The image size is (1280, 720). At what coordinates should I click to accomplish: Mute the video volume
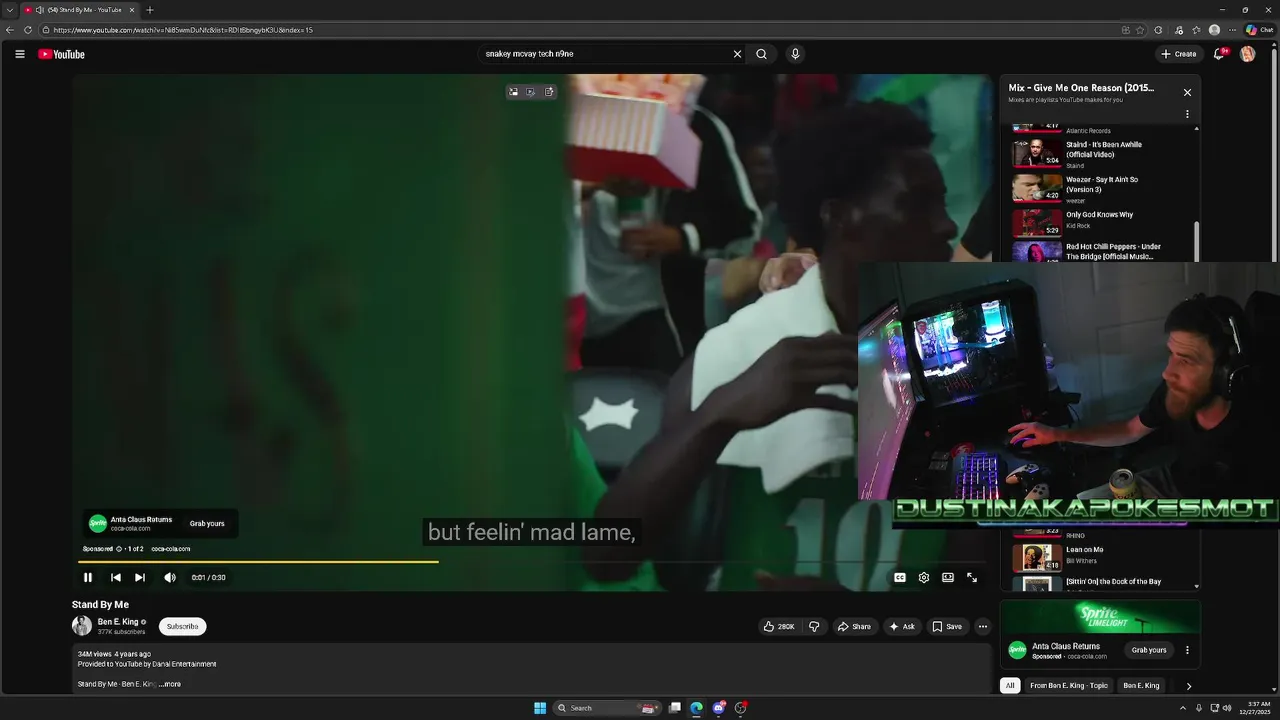170,577
